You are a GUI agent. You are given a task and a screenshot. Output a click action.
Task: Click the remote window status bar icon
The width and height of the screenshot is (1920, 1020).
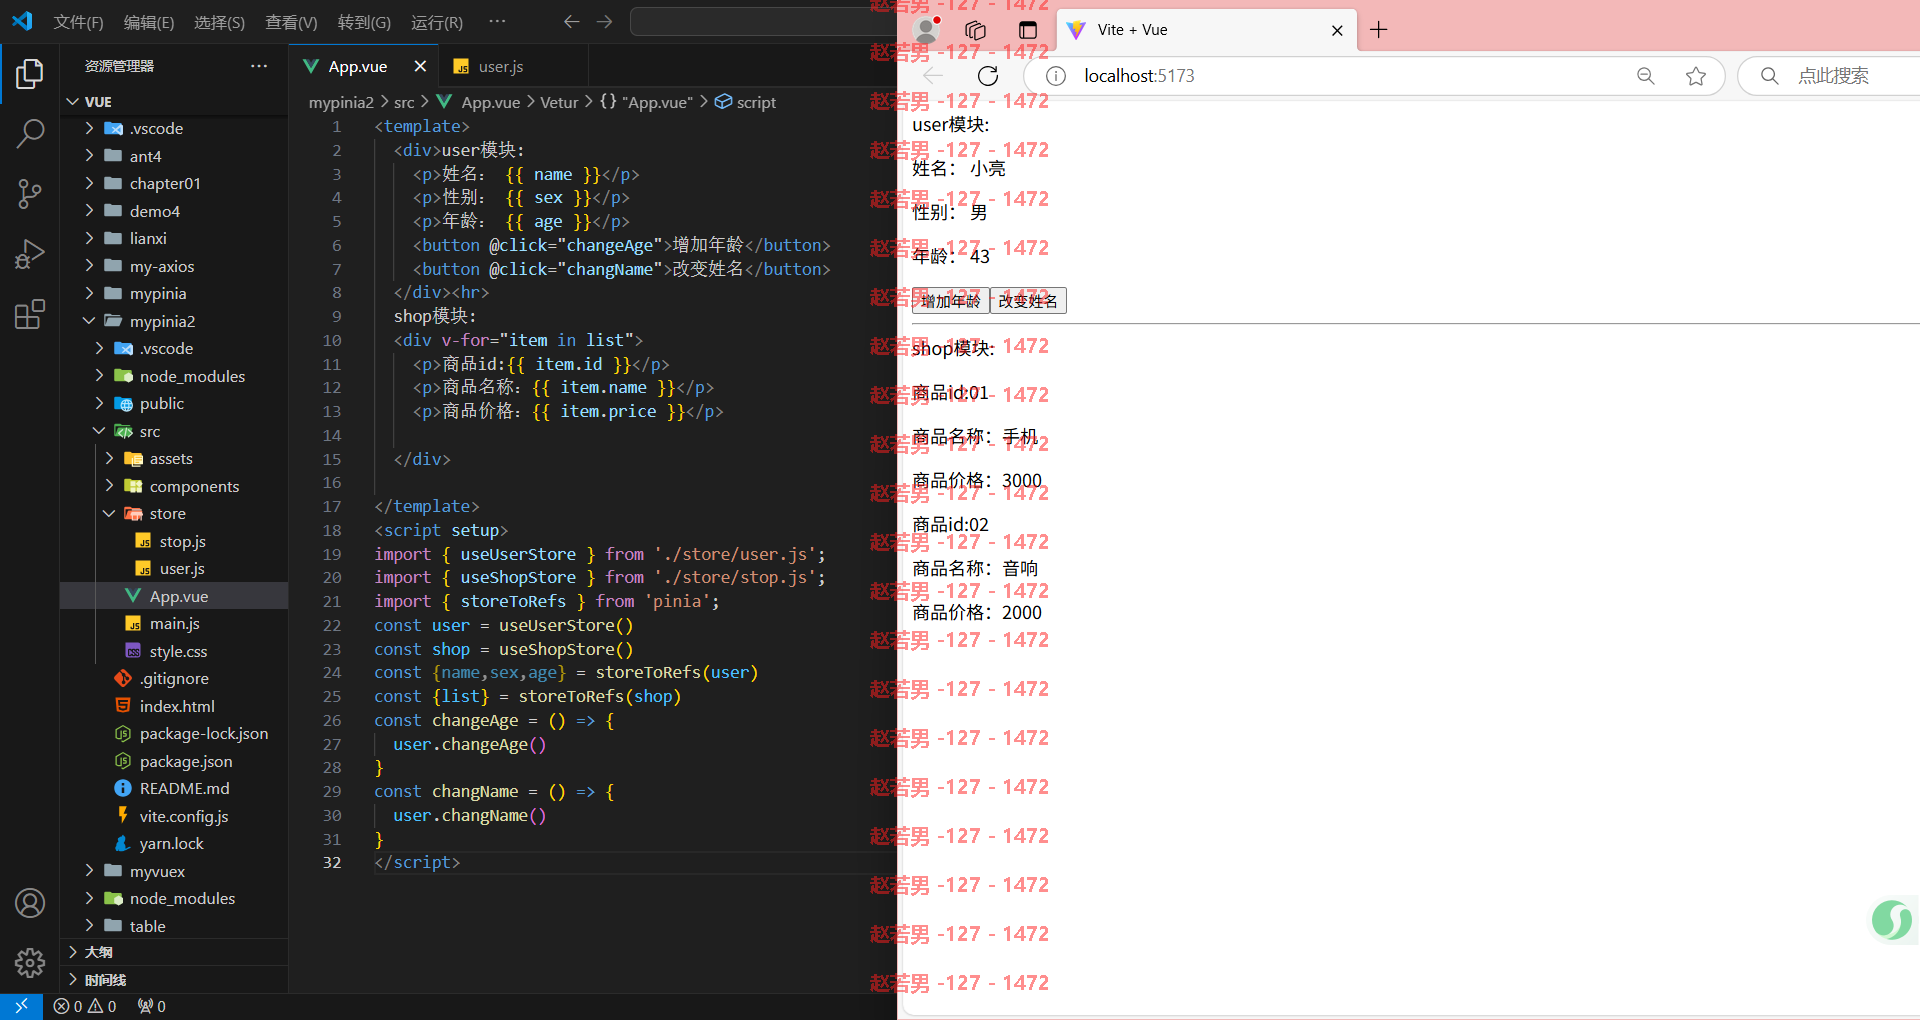pos(21,1006)
